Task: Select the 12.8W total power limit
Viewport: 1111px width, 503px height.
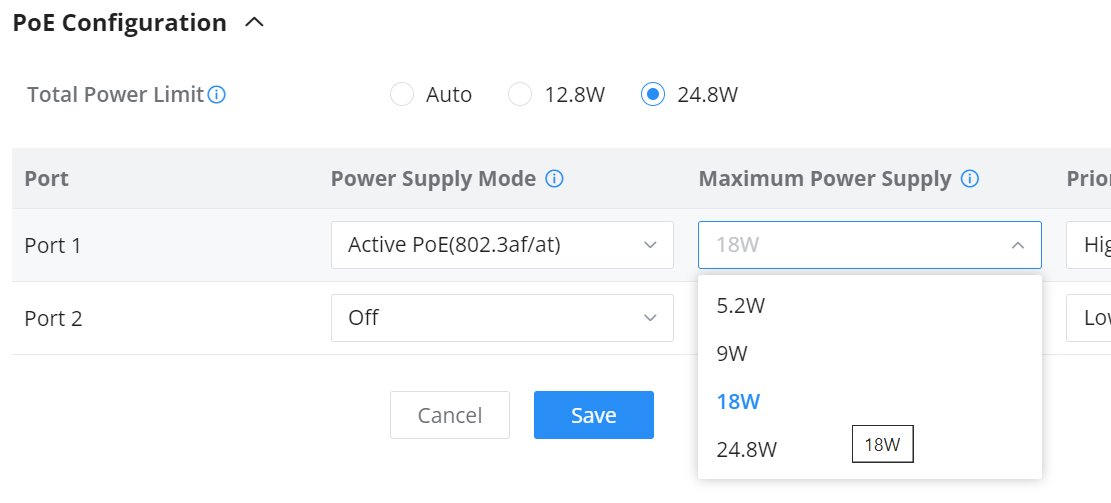Action: pos(520,95)
